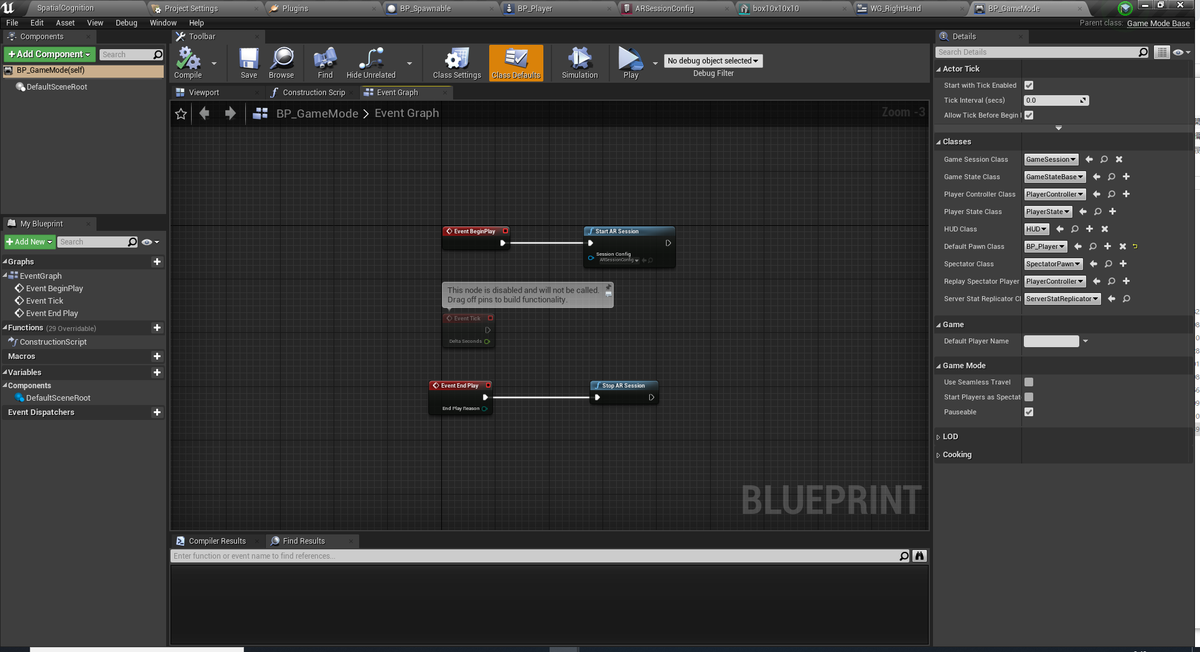Compile the blueprint with the Compile icon
The image size is (1200, 652).
click(188, 61)
